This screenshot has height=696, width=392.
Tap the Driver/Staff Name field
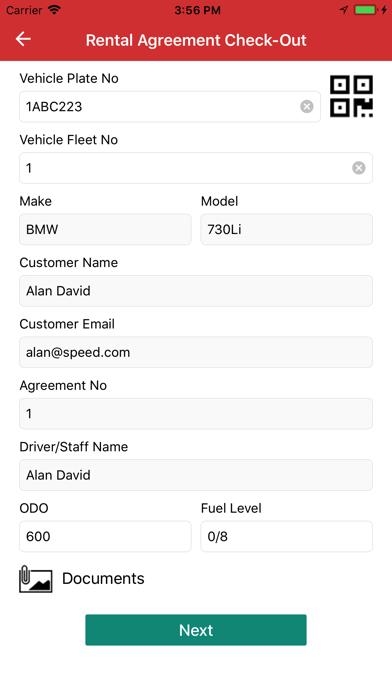pyautogui.click(x=196, y=475)
